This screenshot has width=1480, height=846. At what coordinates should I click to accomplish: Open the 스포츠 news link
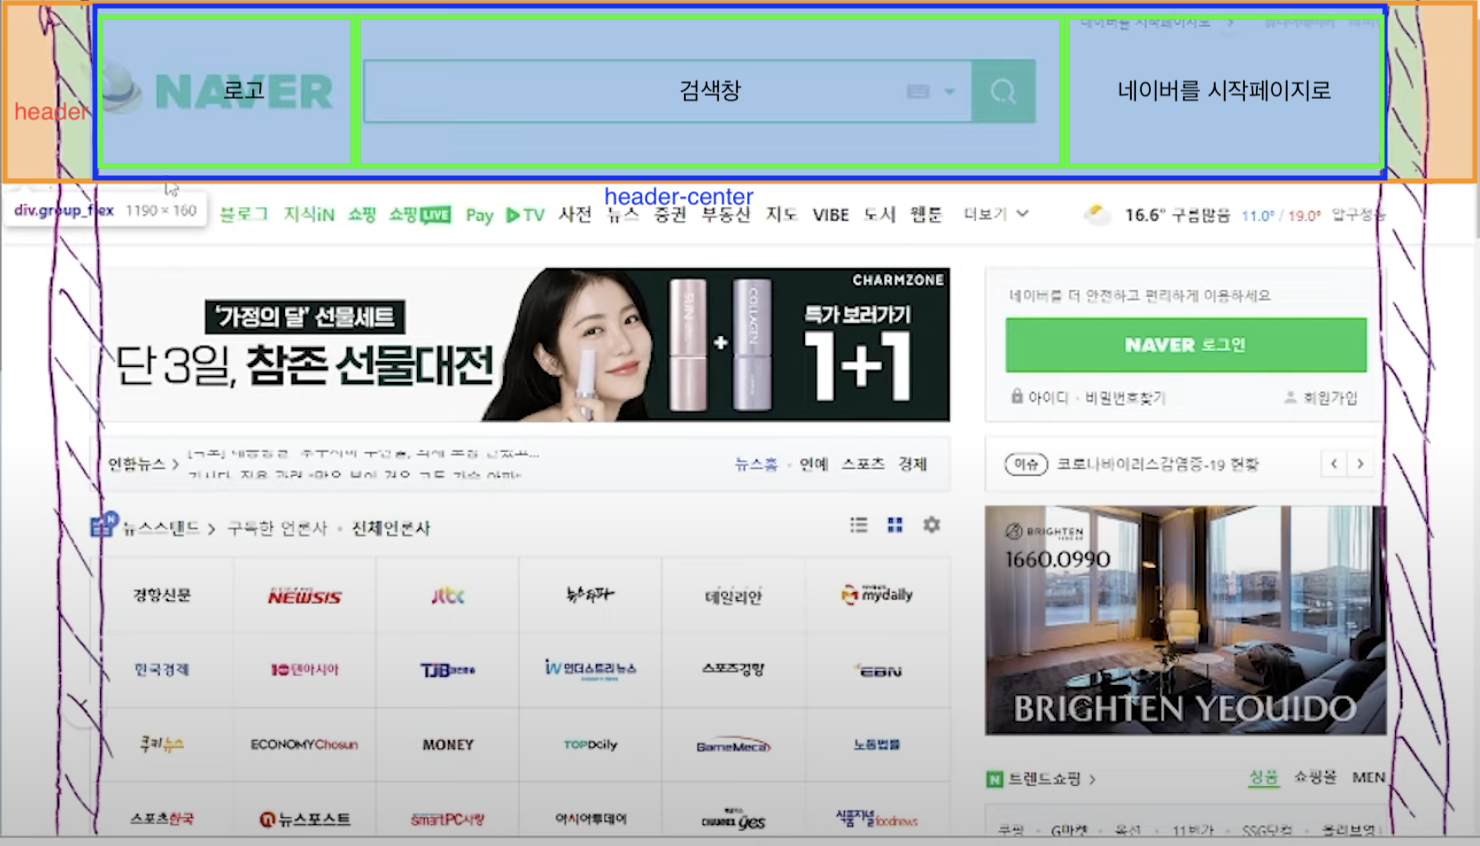(x=863, y=464)
